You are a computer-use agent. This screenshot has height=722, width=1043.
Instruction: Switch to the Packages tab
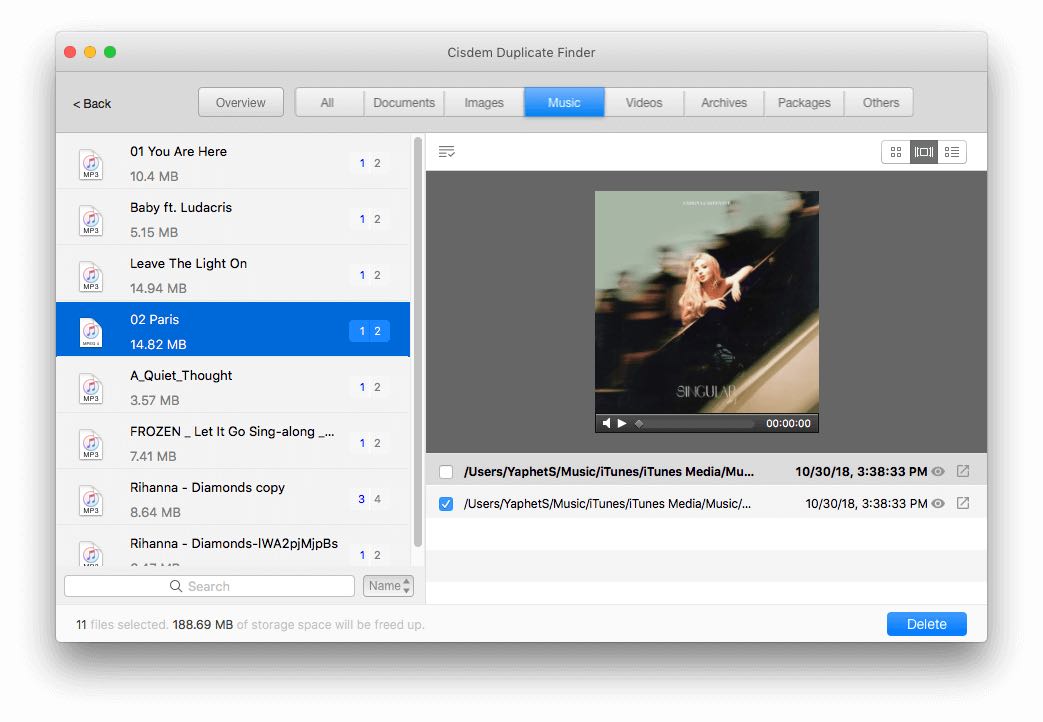pyautogui.click(x=804, y=102)
